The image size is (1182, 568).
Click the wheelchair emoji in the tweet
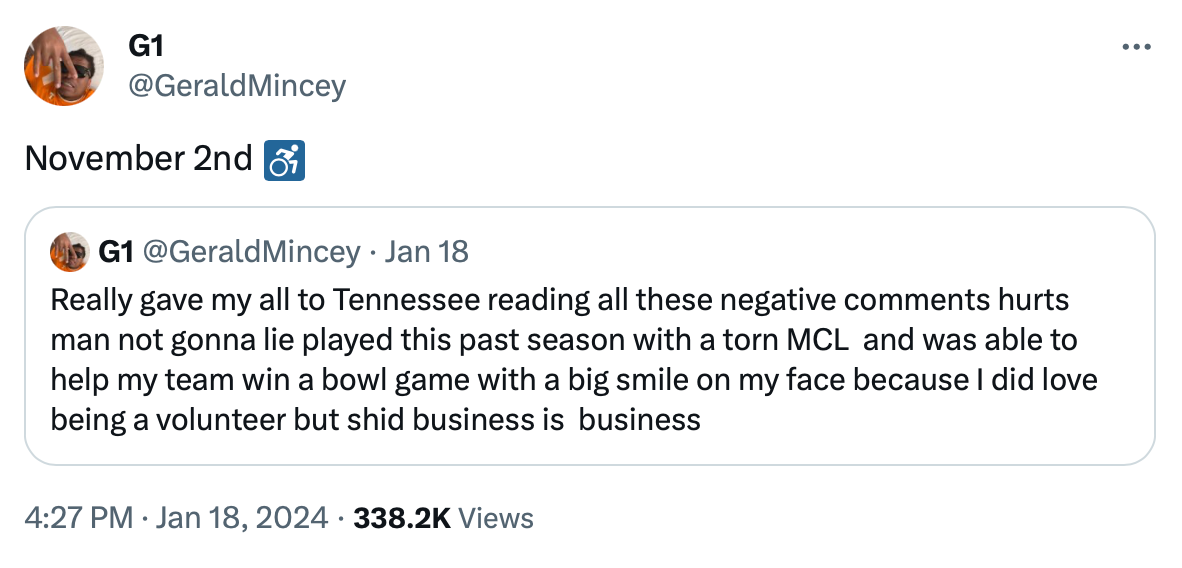coord(283,159)
